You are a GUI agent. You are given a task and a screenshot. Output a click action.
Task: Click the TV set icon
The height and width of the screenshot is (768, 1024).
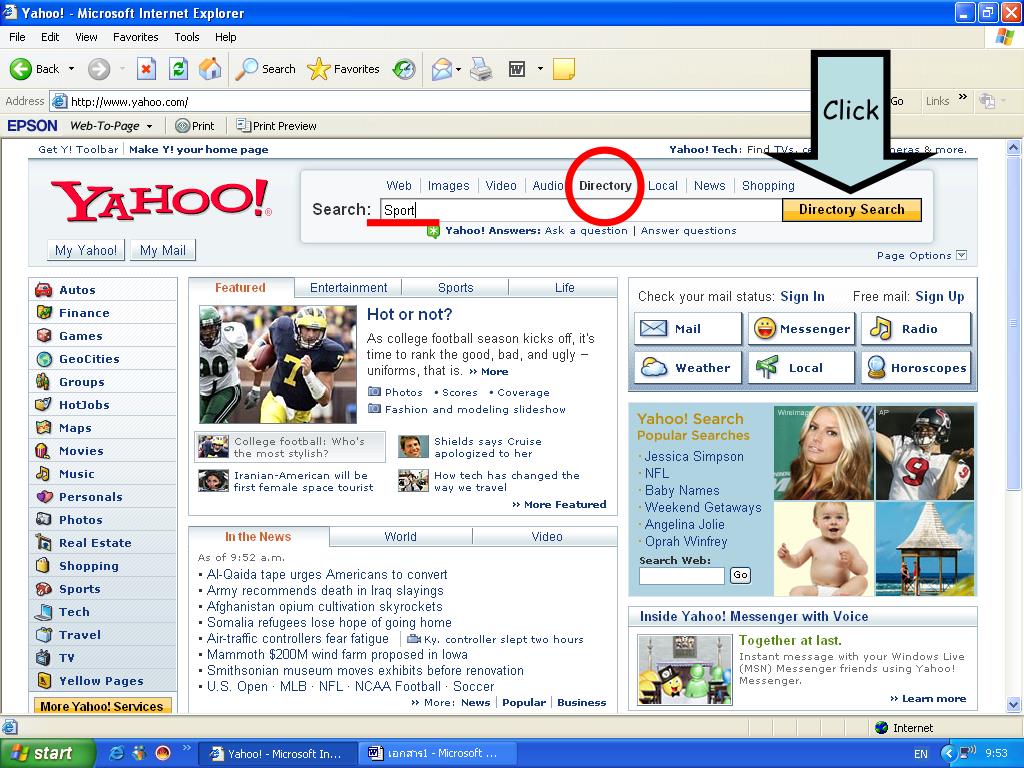[44, 657]
